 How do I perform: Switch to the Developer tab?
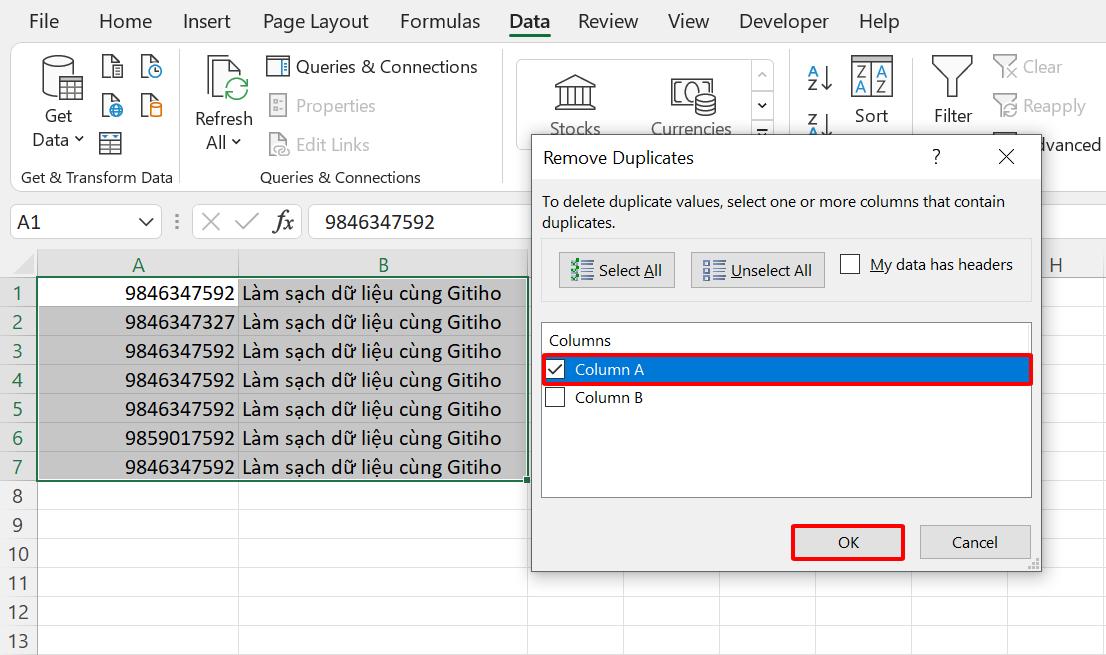coord(784,21)
